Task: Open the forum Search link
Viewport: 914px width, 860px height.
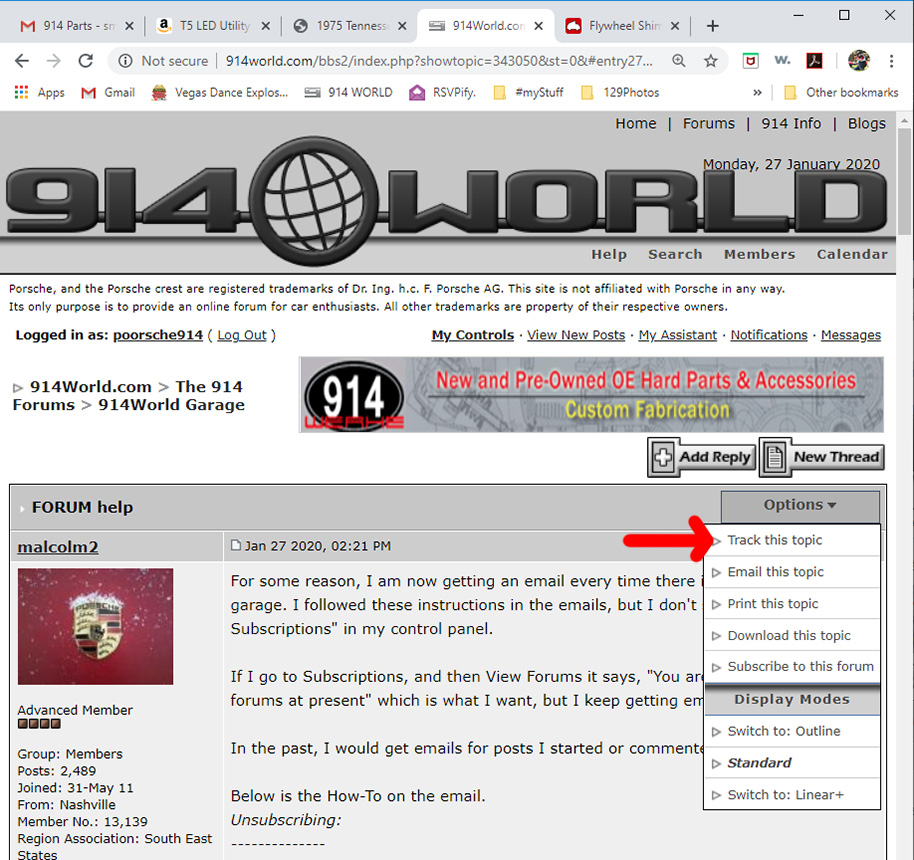Action: click(x=675, y=254)
